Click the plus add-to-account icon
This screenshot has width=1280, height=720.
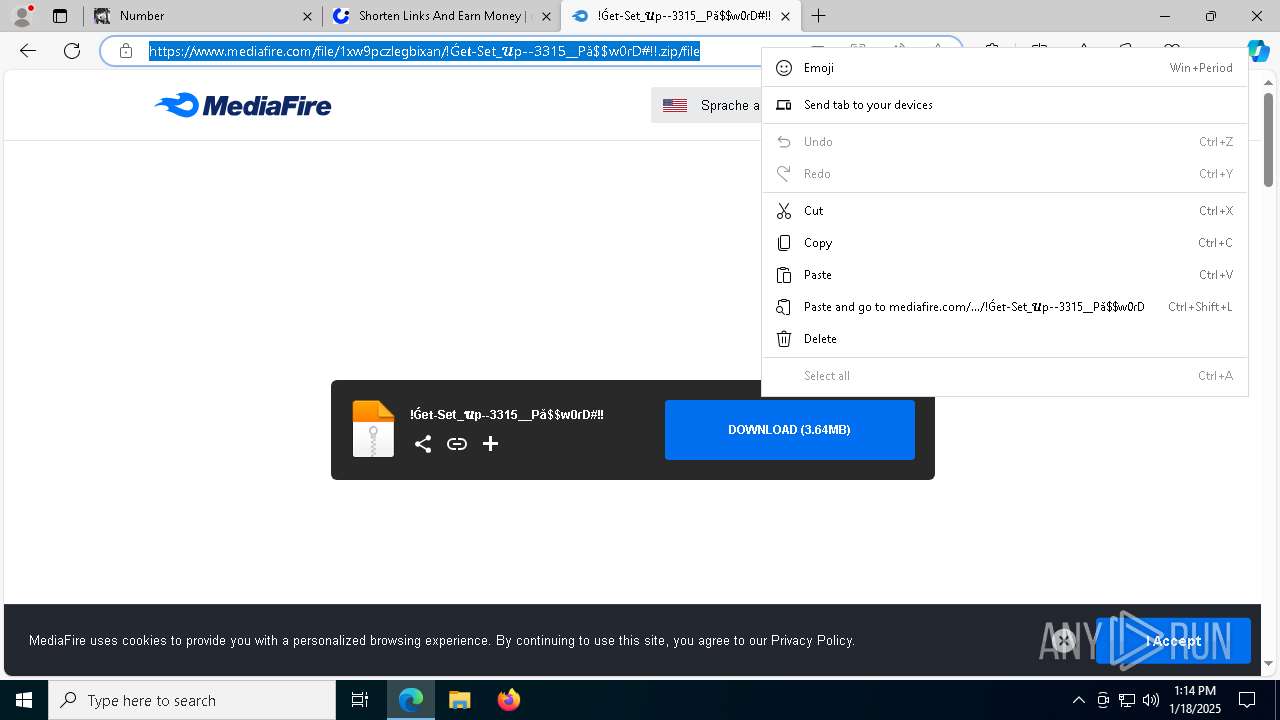click(490, 443)
